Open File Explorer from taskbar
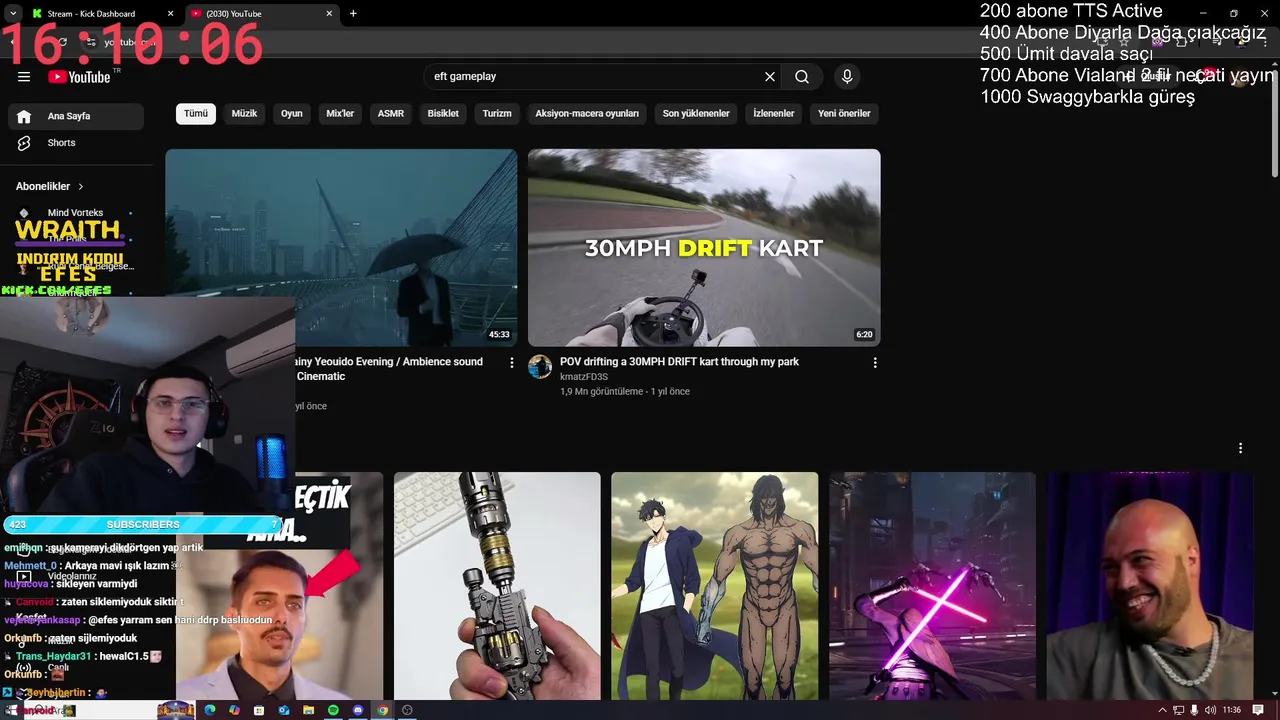This screenshot has height=720, width=1280. click(x=308, y=710)
